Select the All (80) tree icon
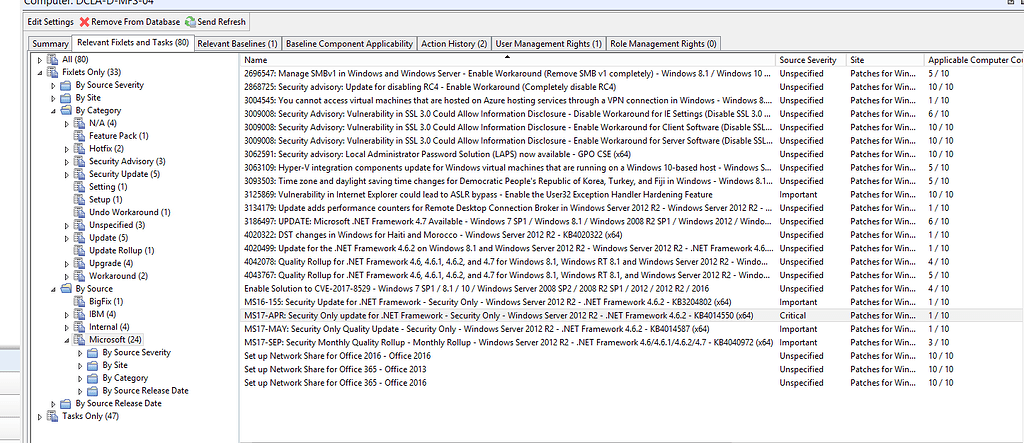 53,59
